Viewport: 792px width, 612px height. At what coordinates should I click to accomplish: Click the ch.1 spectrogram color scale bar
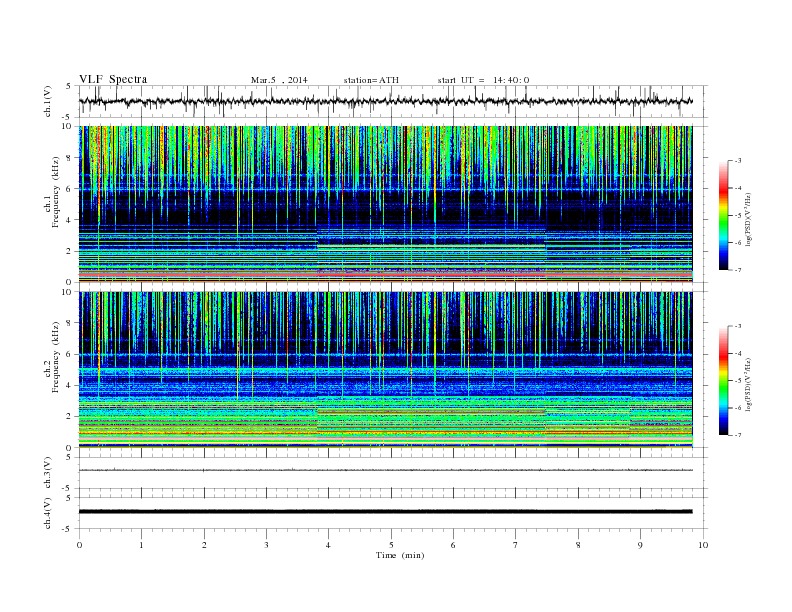(x=723, y=215)
